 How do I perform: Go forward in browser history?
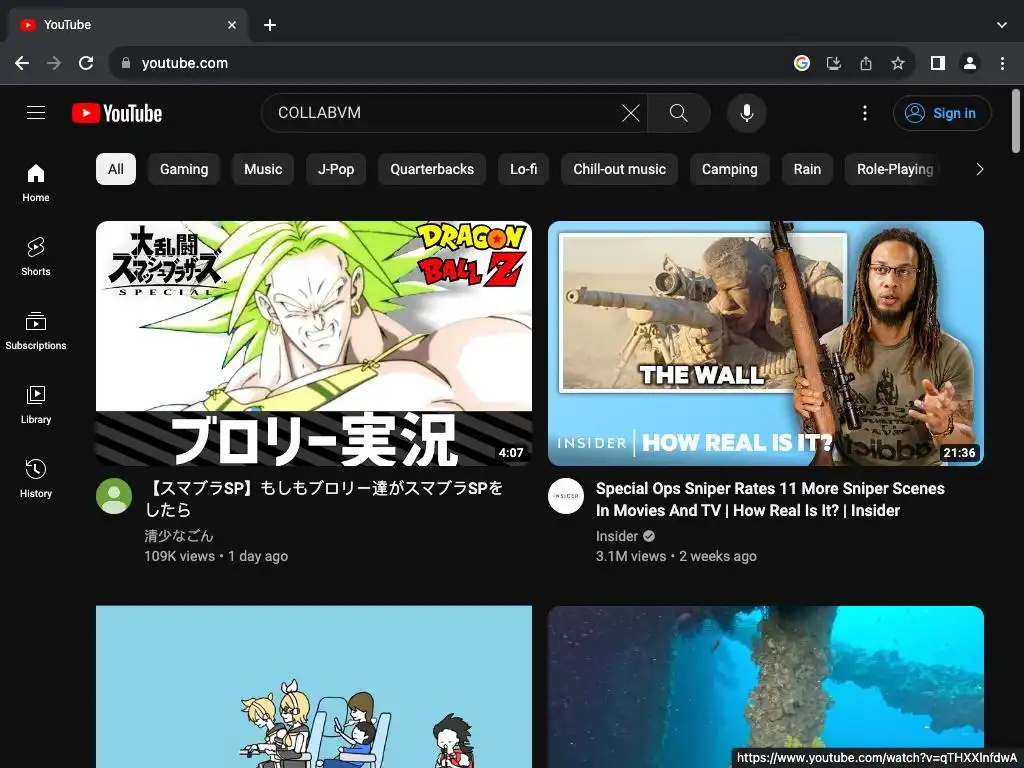tap(54, 63)
